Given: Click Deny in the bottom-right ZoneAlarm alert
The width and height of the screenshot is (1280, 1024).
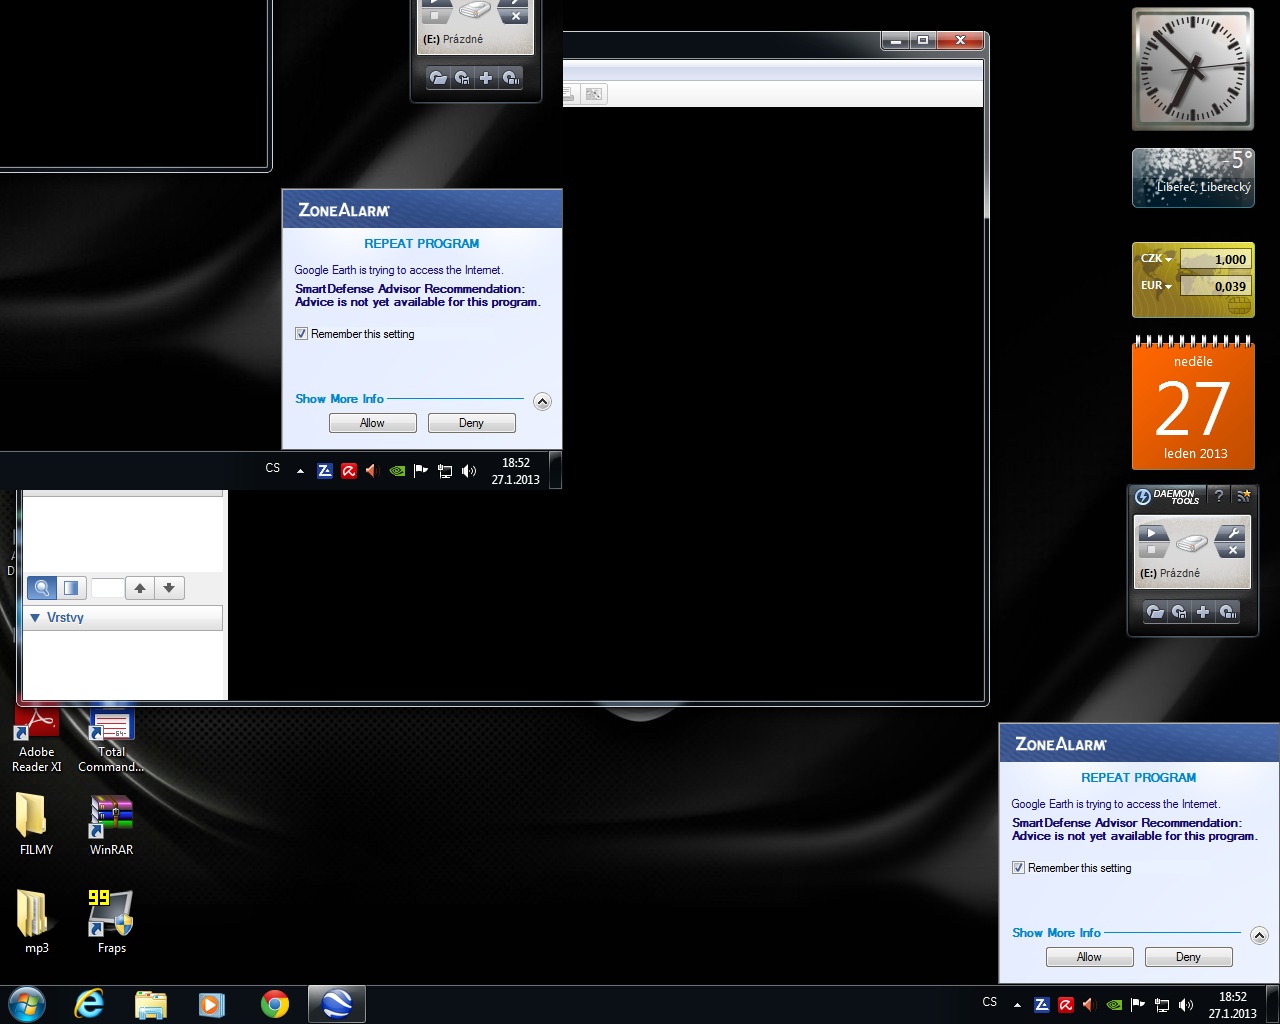Looking at the screenshot, I should tap(1188, 957).
